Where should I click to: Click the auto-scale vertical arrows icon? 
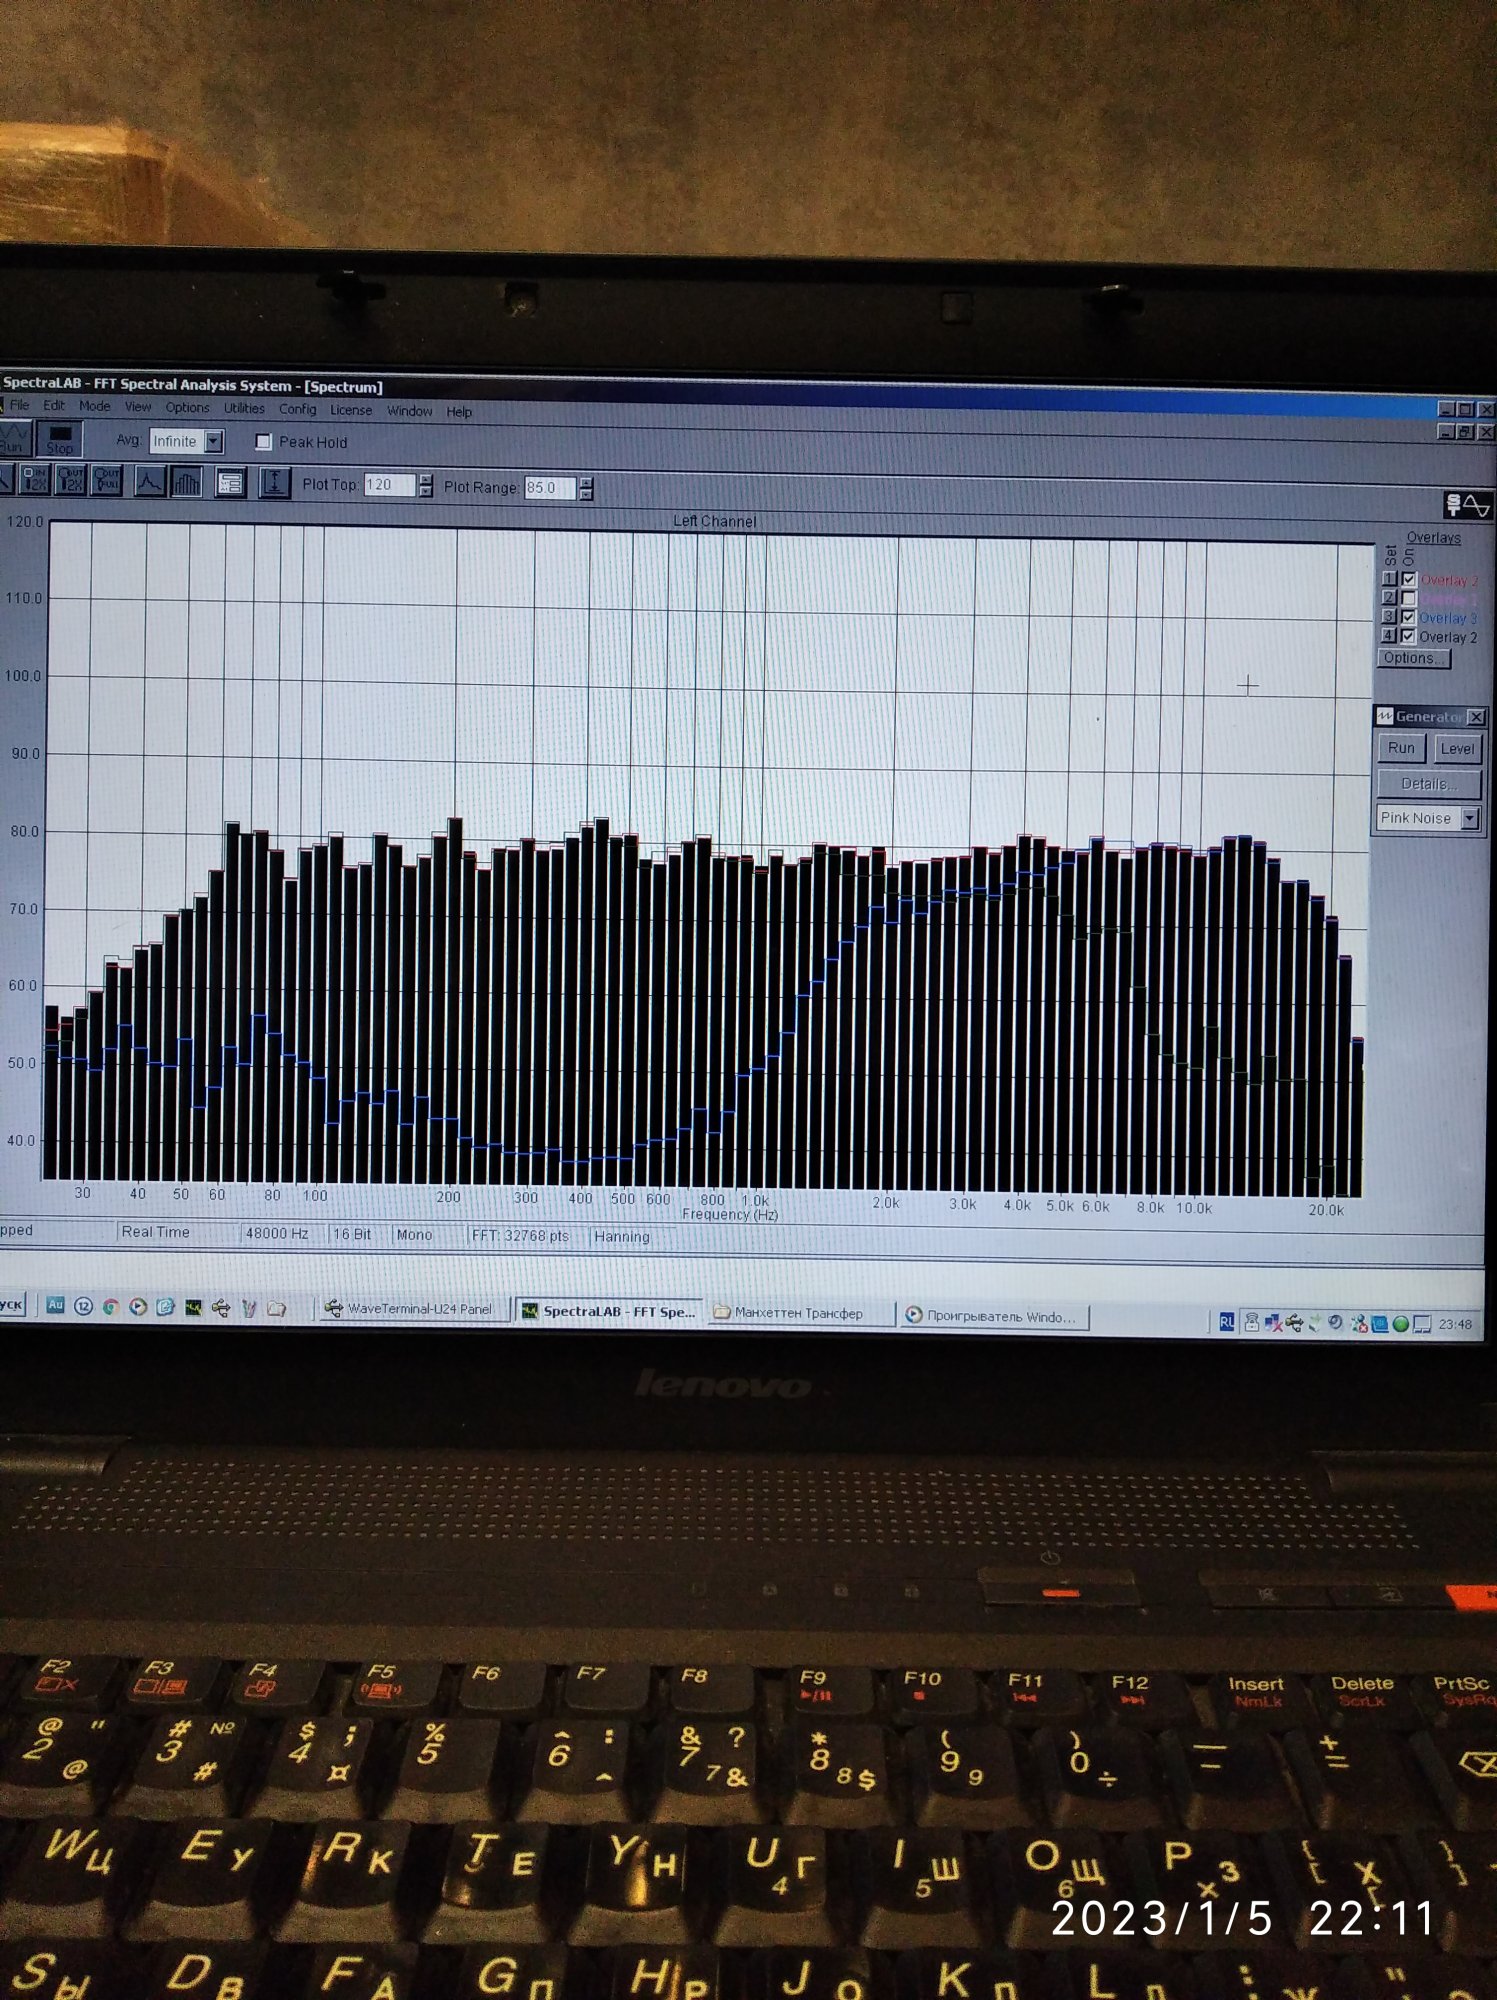273,484
